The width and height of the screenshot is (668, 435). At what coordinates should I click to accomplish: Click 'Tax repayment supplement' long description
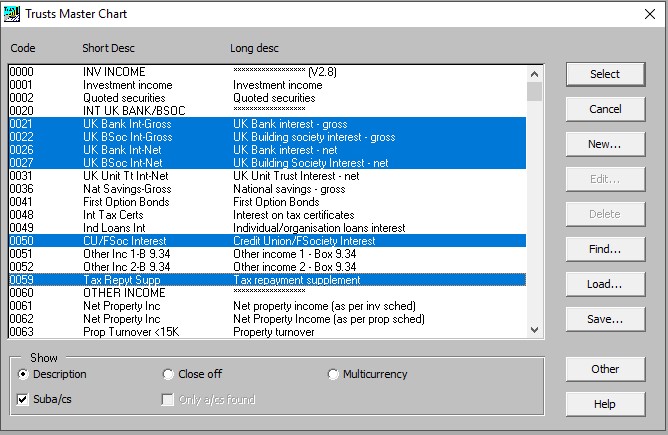click(297, 280)
